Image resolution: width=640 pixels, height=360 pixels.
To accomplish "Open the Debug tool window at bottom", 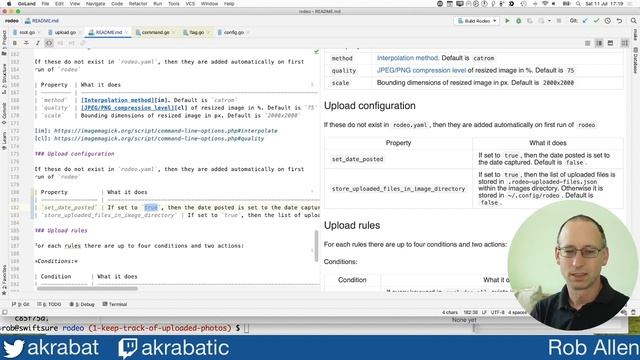I will pos(82,304).
